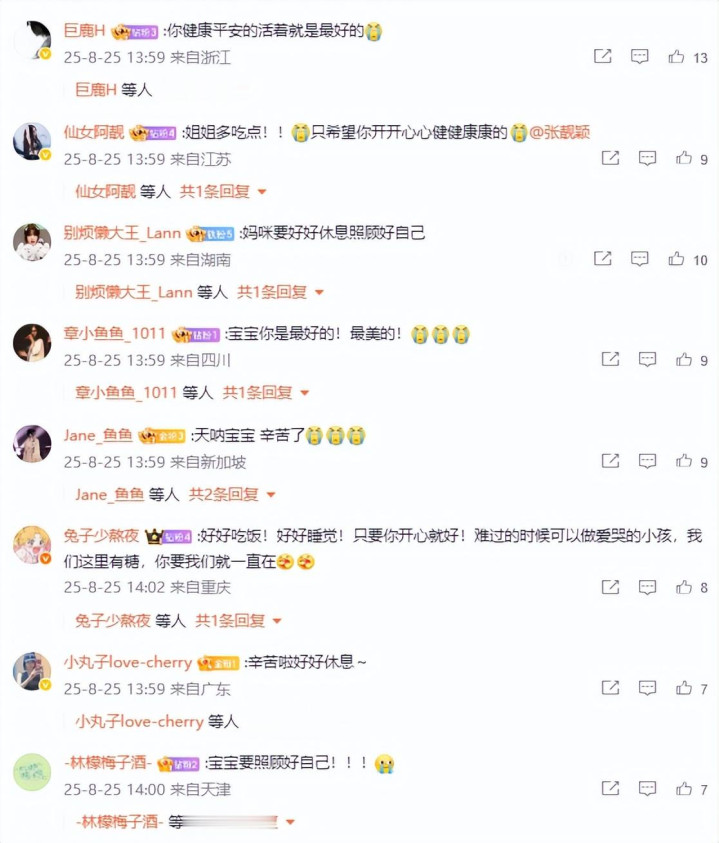Expand the blurred replies under -林檬梅子酒-
The image size is (719, 843).
pyautogui.click(x=238, y=821)
